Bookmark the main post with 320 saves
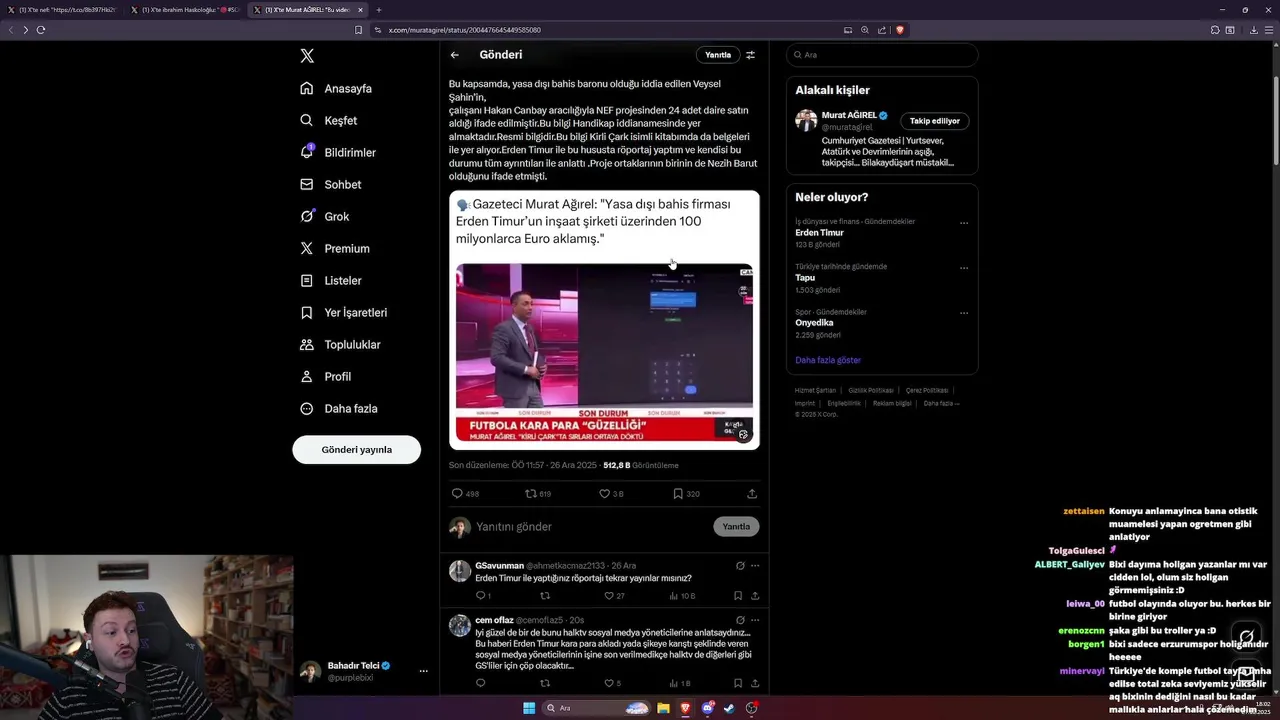1280x720 pixels. (678, 494)
